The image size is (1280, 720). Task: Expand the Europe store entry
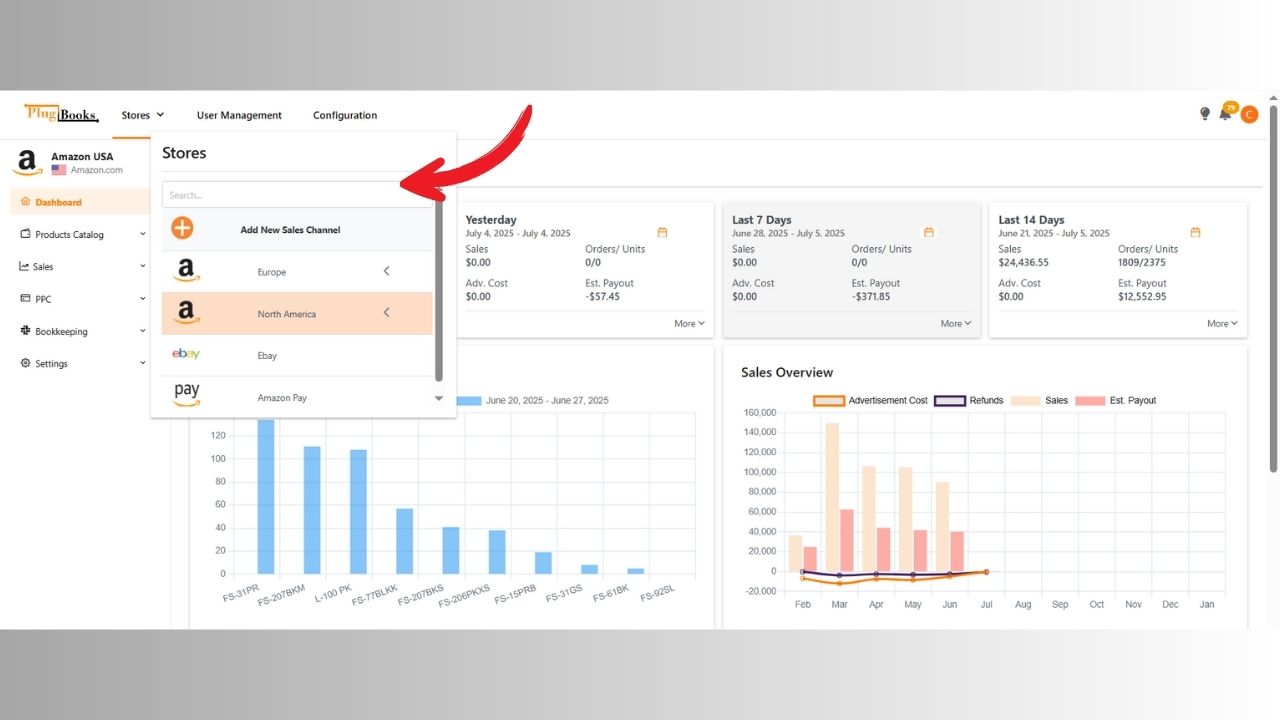click(387, 270)
